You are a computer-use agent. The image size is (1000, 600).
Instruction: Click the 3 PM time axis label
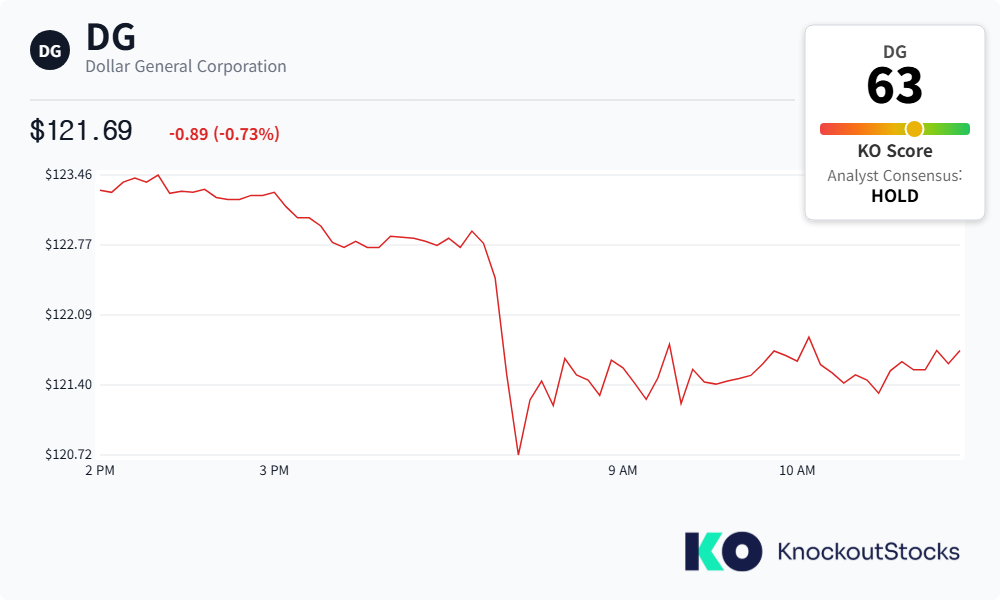274,471
